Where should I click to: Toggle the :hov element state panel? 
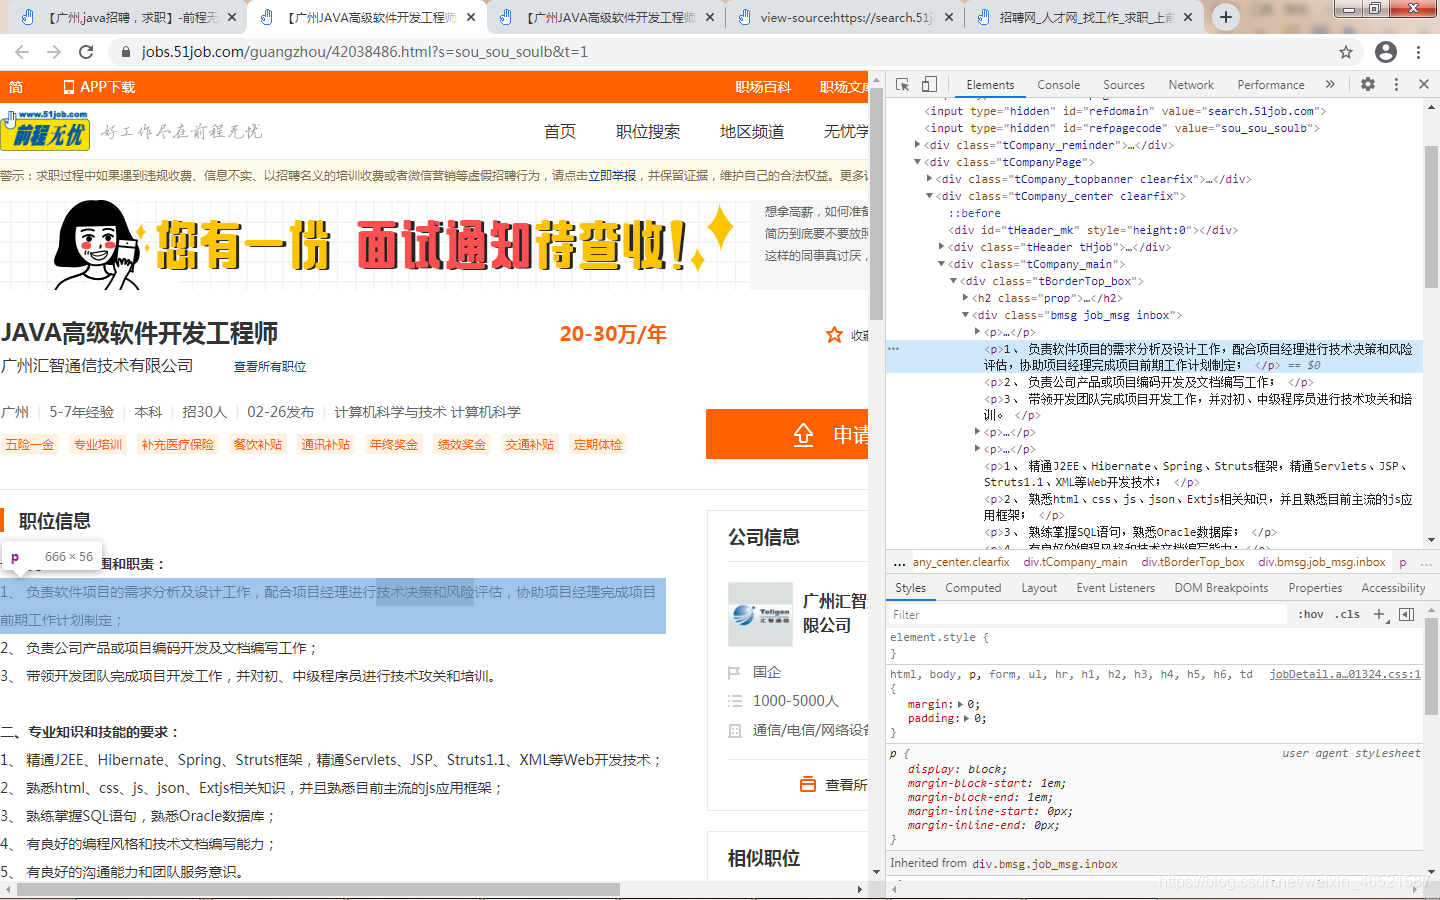click(x=1310, y=614)
